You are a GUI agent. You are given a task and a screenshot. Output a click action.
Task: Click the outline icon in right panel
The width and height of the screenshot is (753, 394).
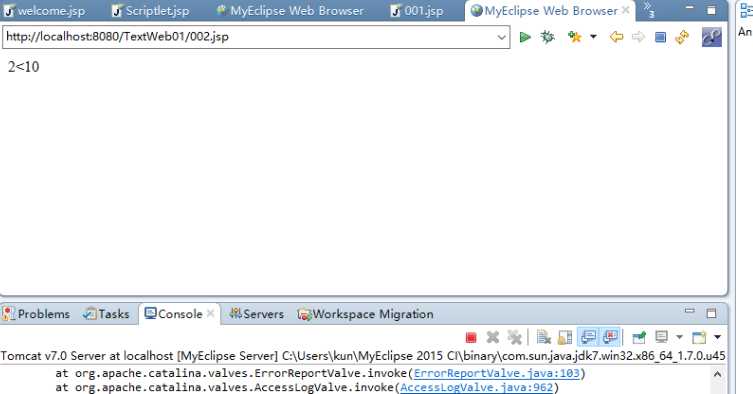pos(746,10)
